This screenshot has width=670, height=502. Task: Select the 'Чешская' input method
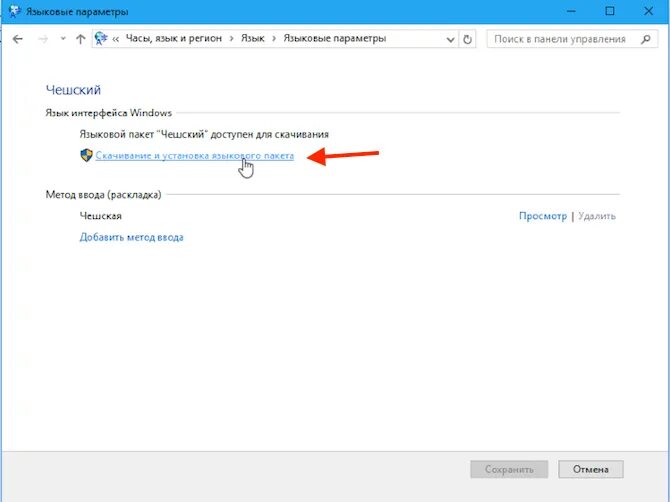(x=100, y=216)
